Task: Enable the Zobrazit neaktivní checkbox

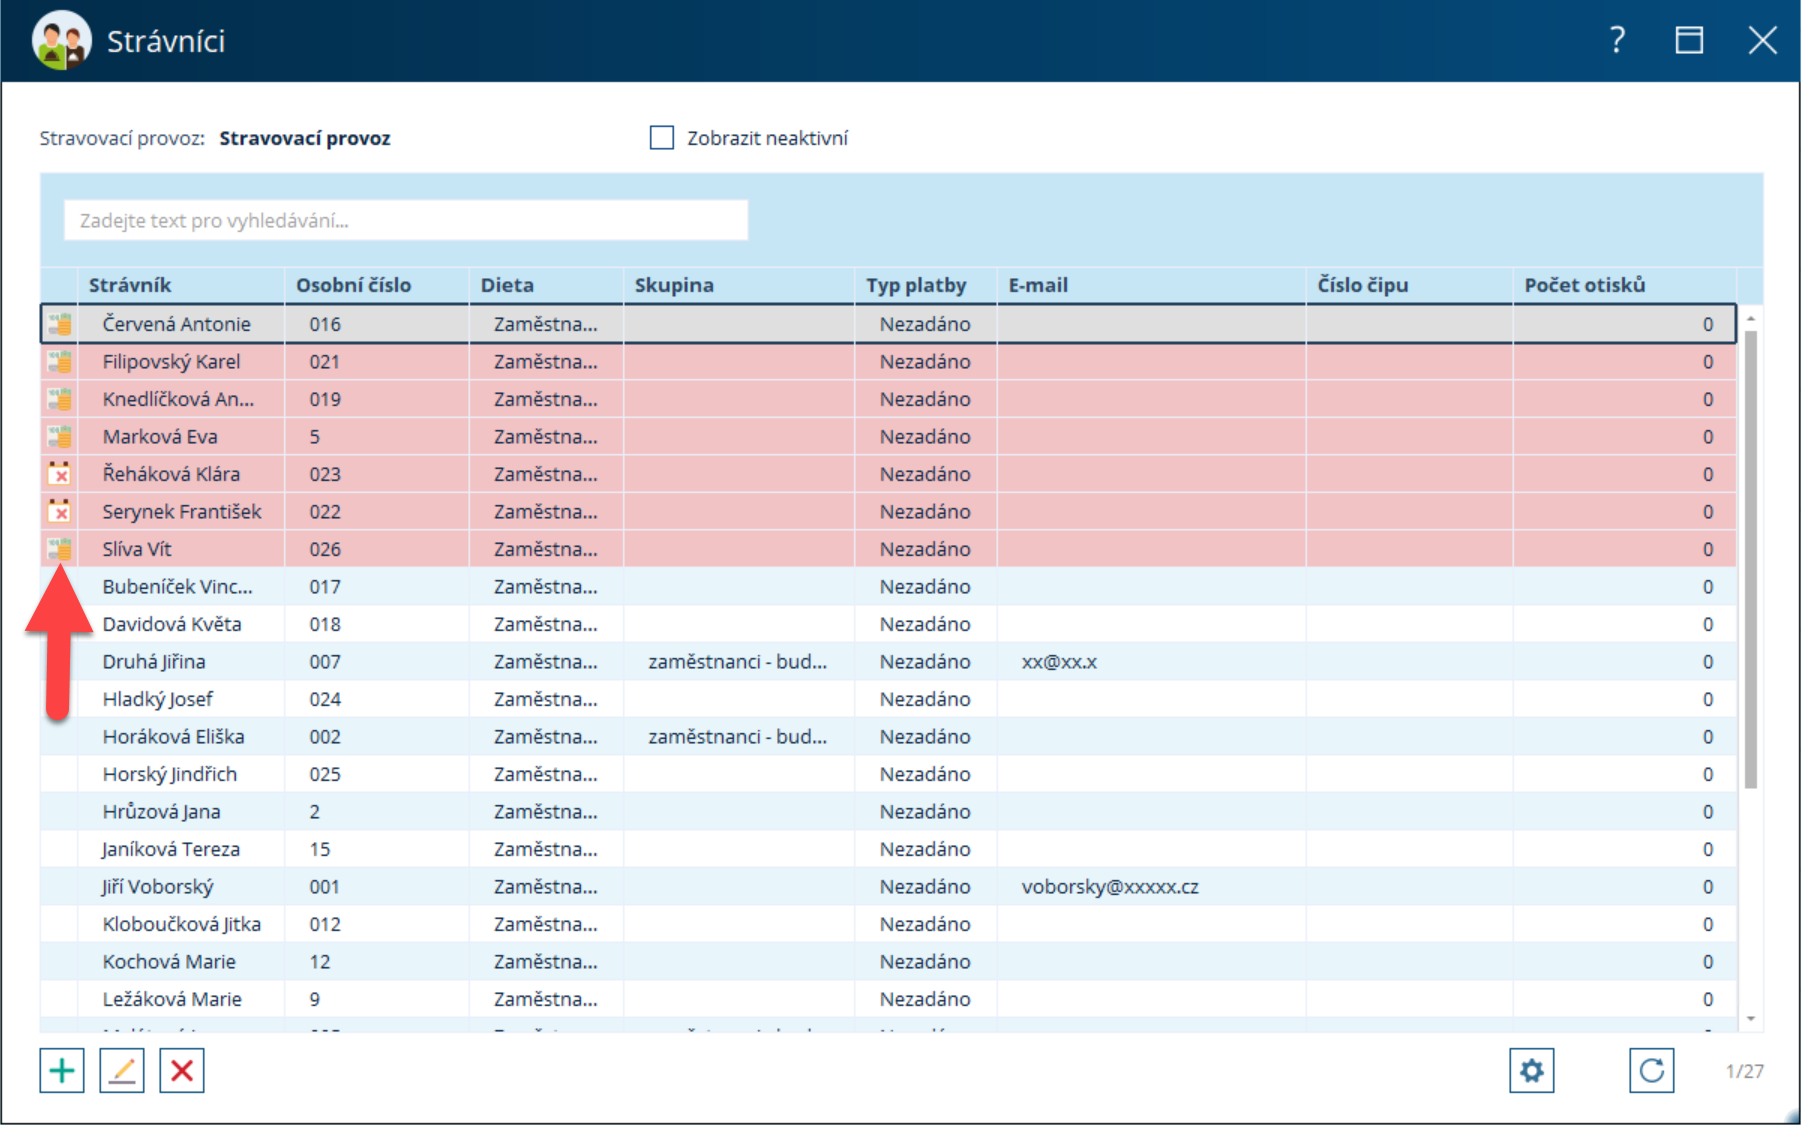Action: tap(662, 138)
